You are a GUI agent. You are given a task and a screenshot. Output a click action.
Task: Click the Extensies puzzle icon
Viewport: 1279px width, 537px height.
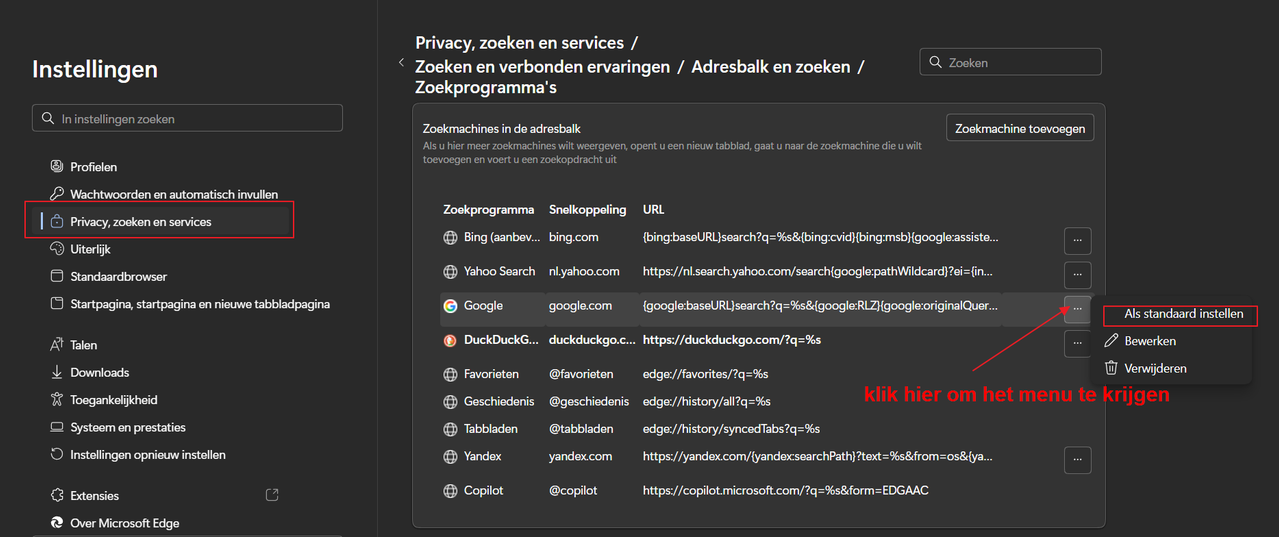57,496
